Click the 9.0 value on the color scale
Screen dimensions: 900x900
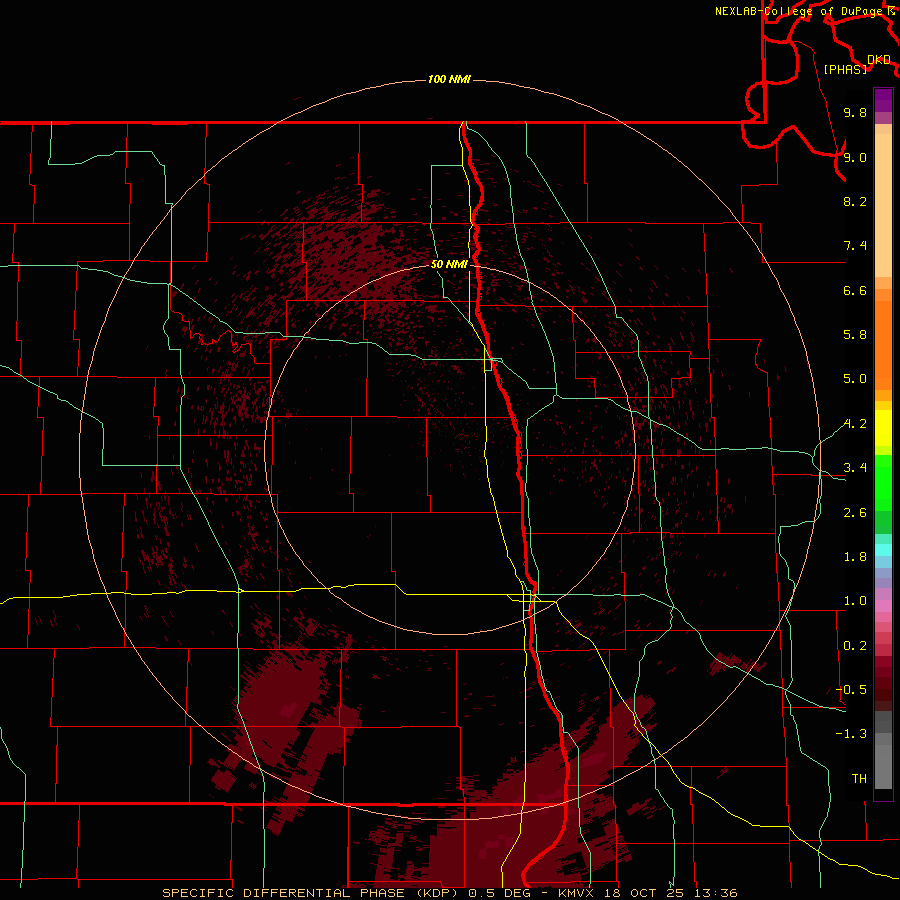pos(855,157)
